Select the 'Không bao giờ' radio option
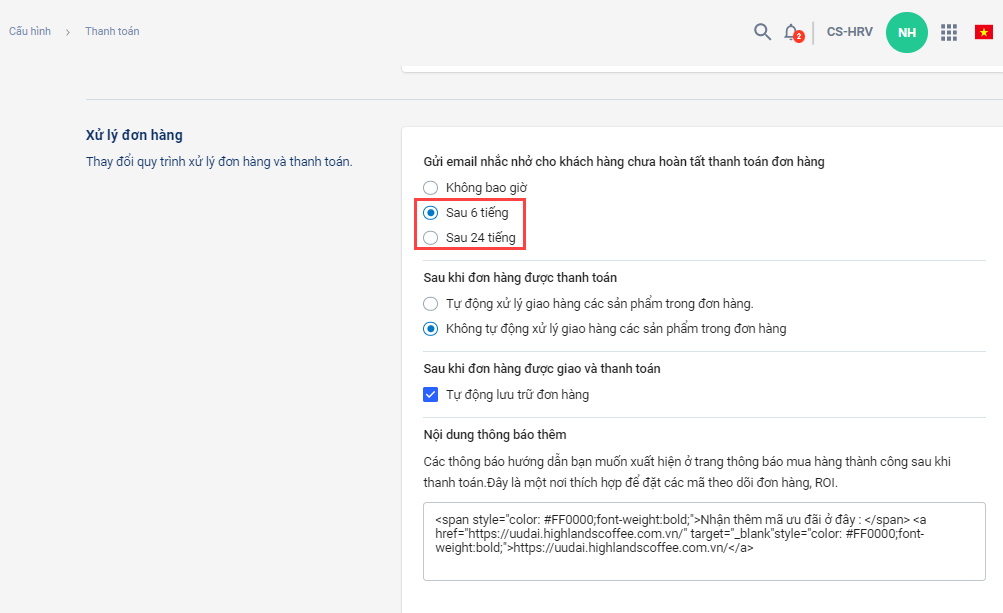The height and width of the screenshot is (613, 1003). pos(431,187)
